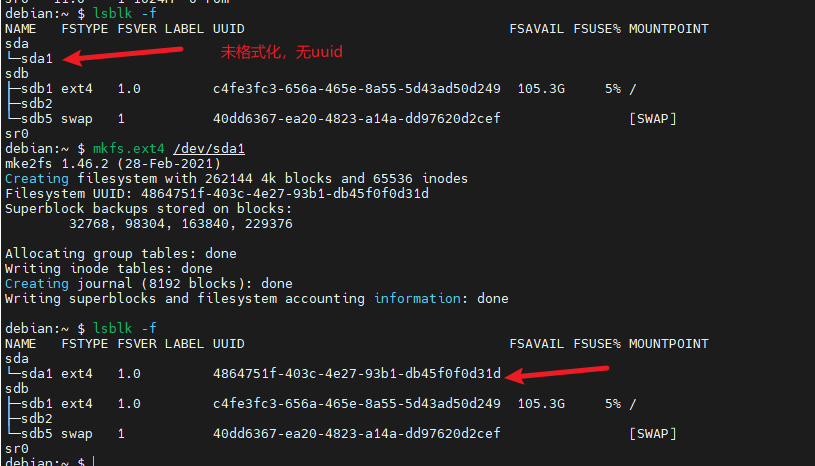Click the "Filesystem UUID" output line
The width and height of the screenshot is (815, 466).
[217, 194]
